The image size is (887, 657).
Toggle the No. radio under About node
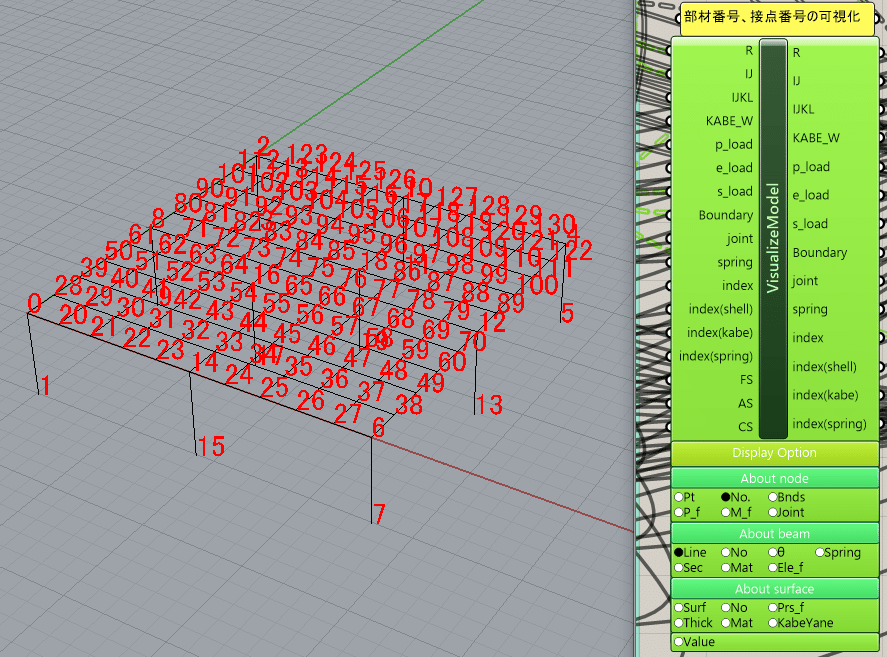(726, 497)
